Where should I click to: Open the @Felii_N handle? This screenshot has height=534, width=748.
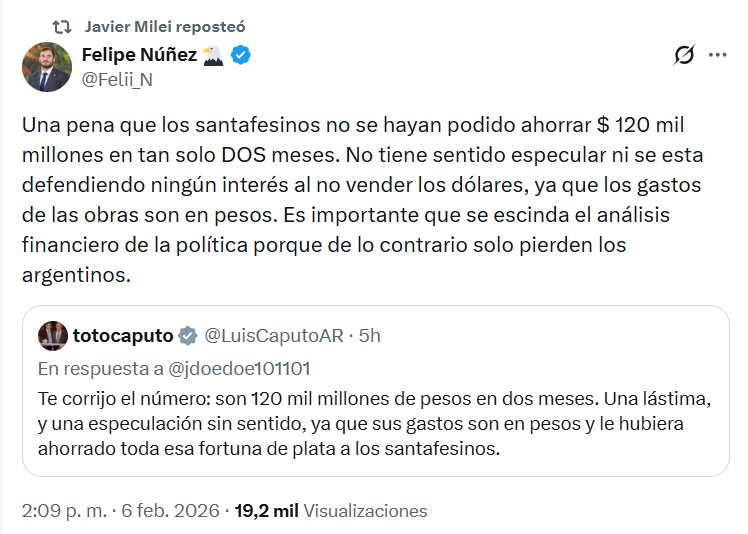pyautogui.click(x=117, y=79)
